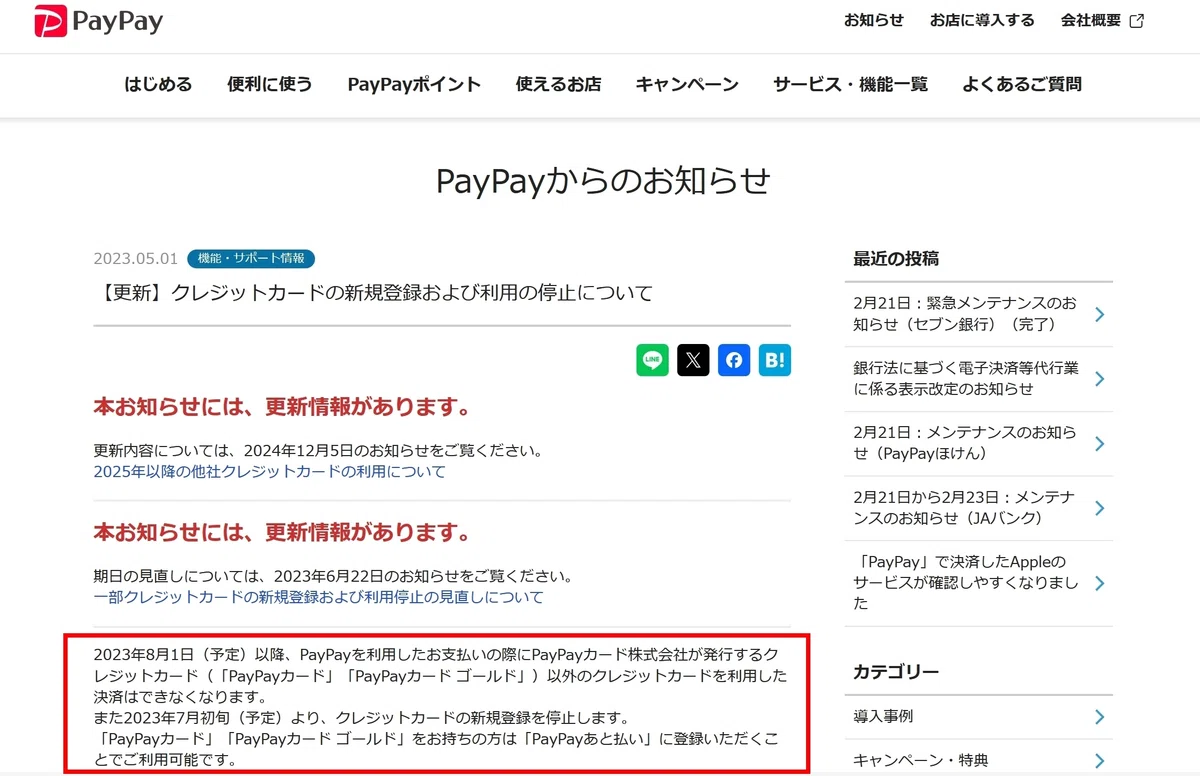Click the external-link icon beside 会社概要

tap(1137, 21)
